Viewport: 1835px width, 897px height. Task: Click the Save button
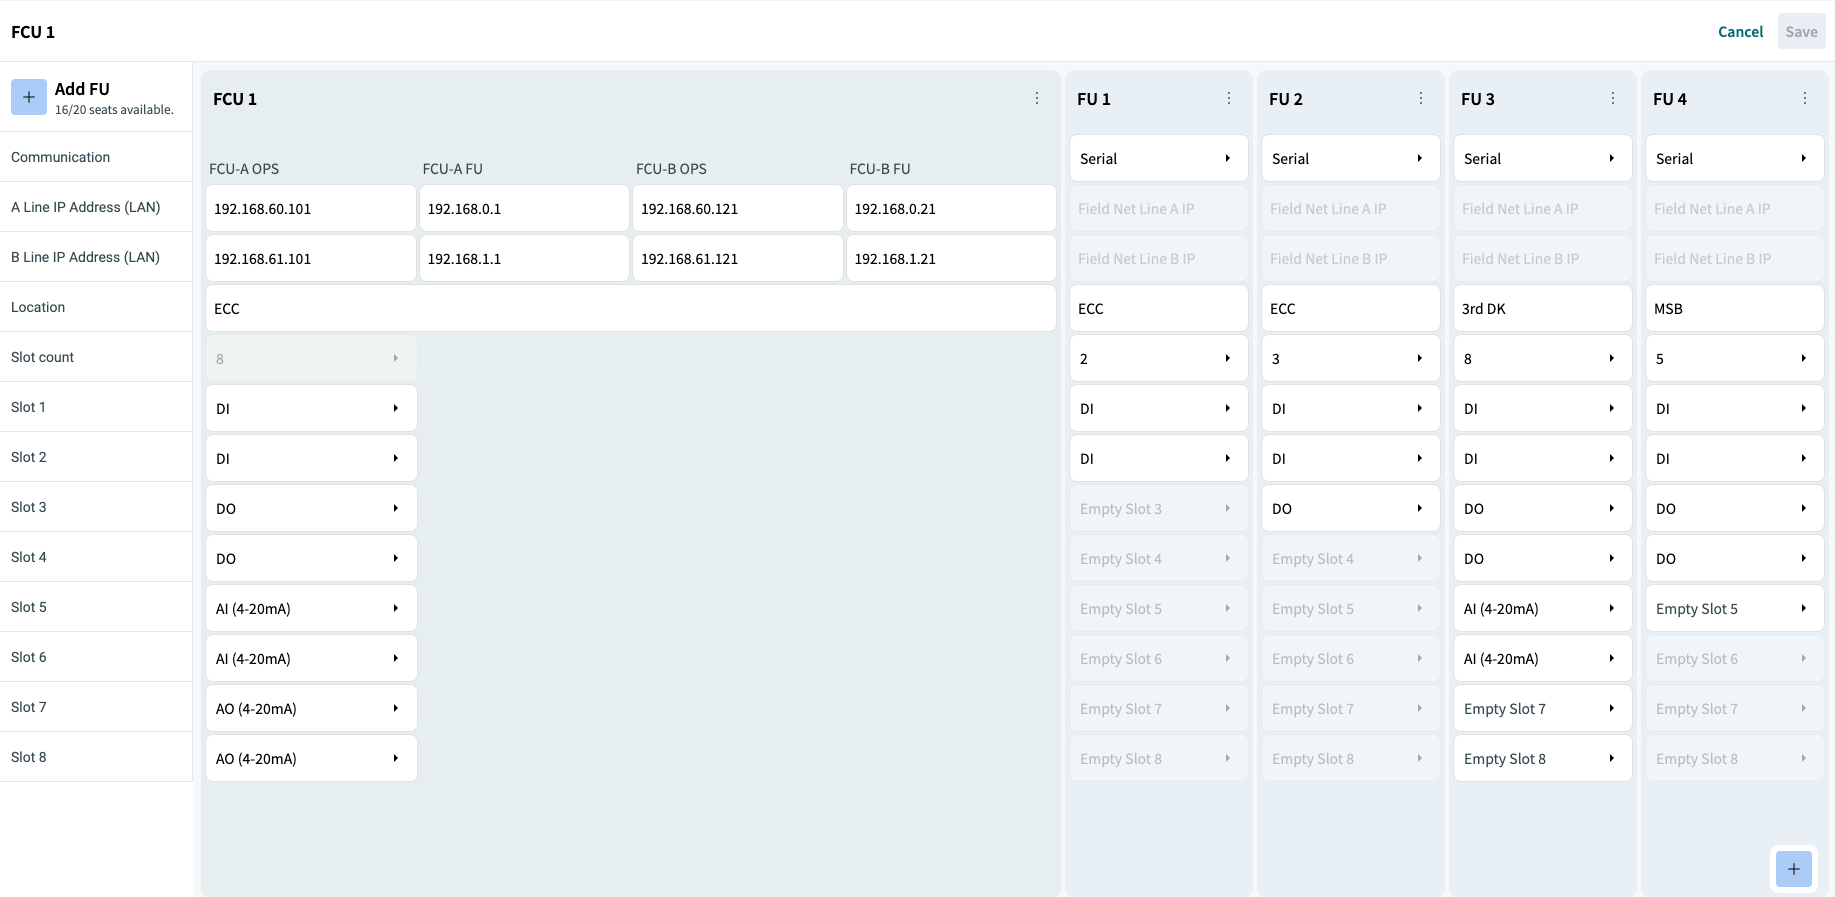click(x=1801, y=32)
